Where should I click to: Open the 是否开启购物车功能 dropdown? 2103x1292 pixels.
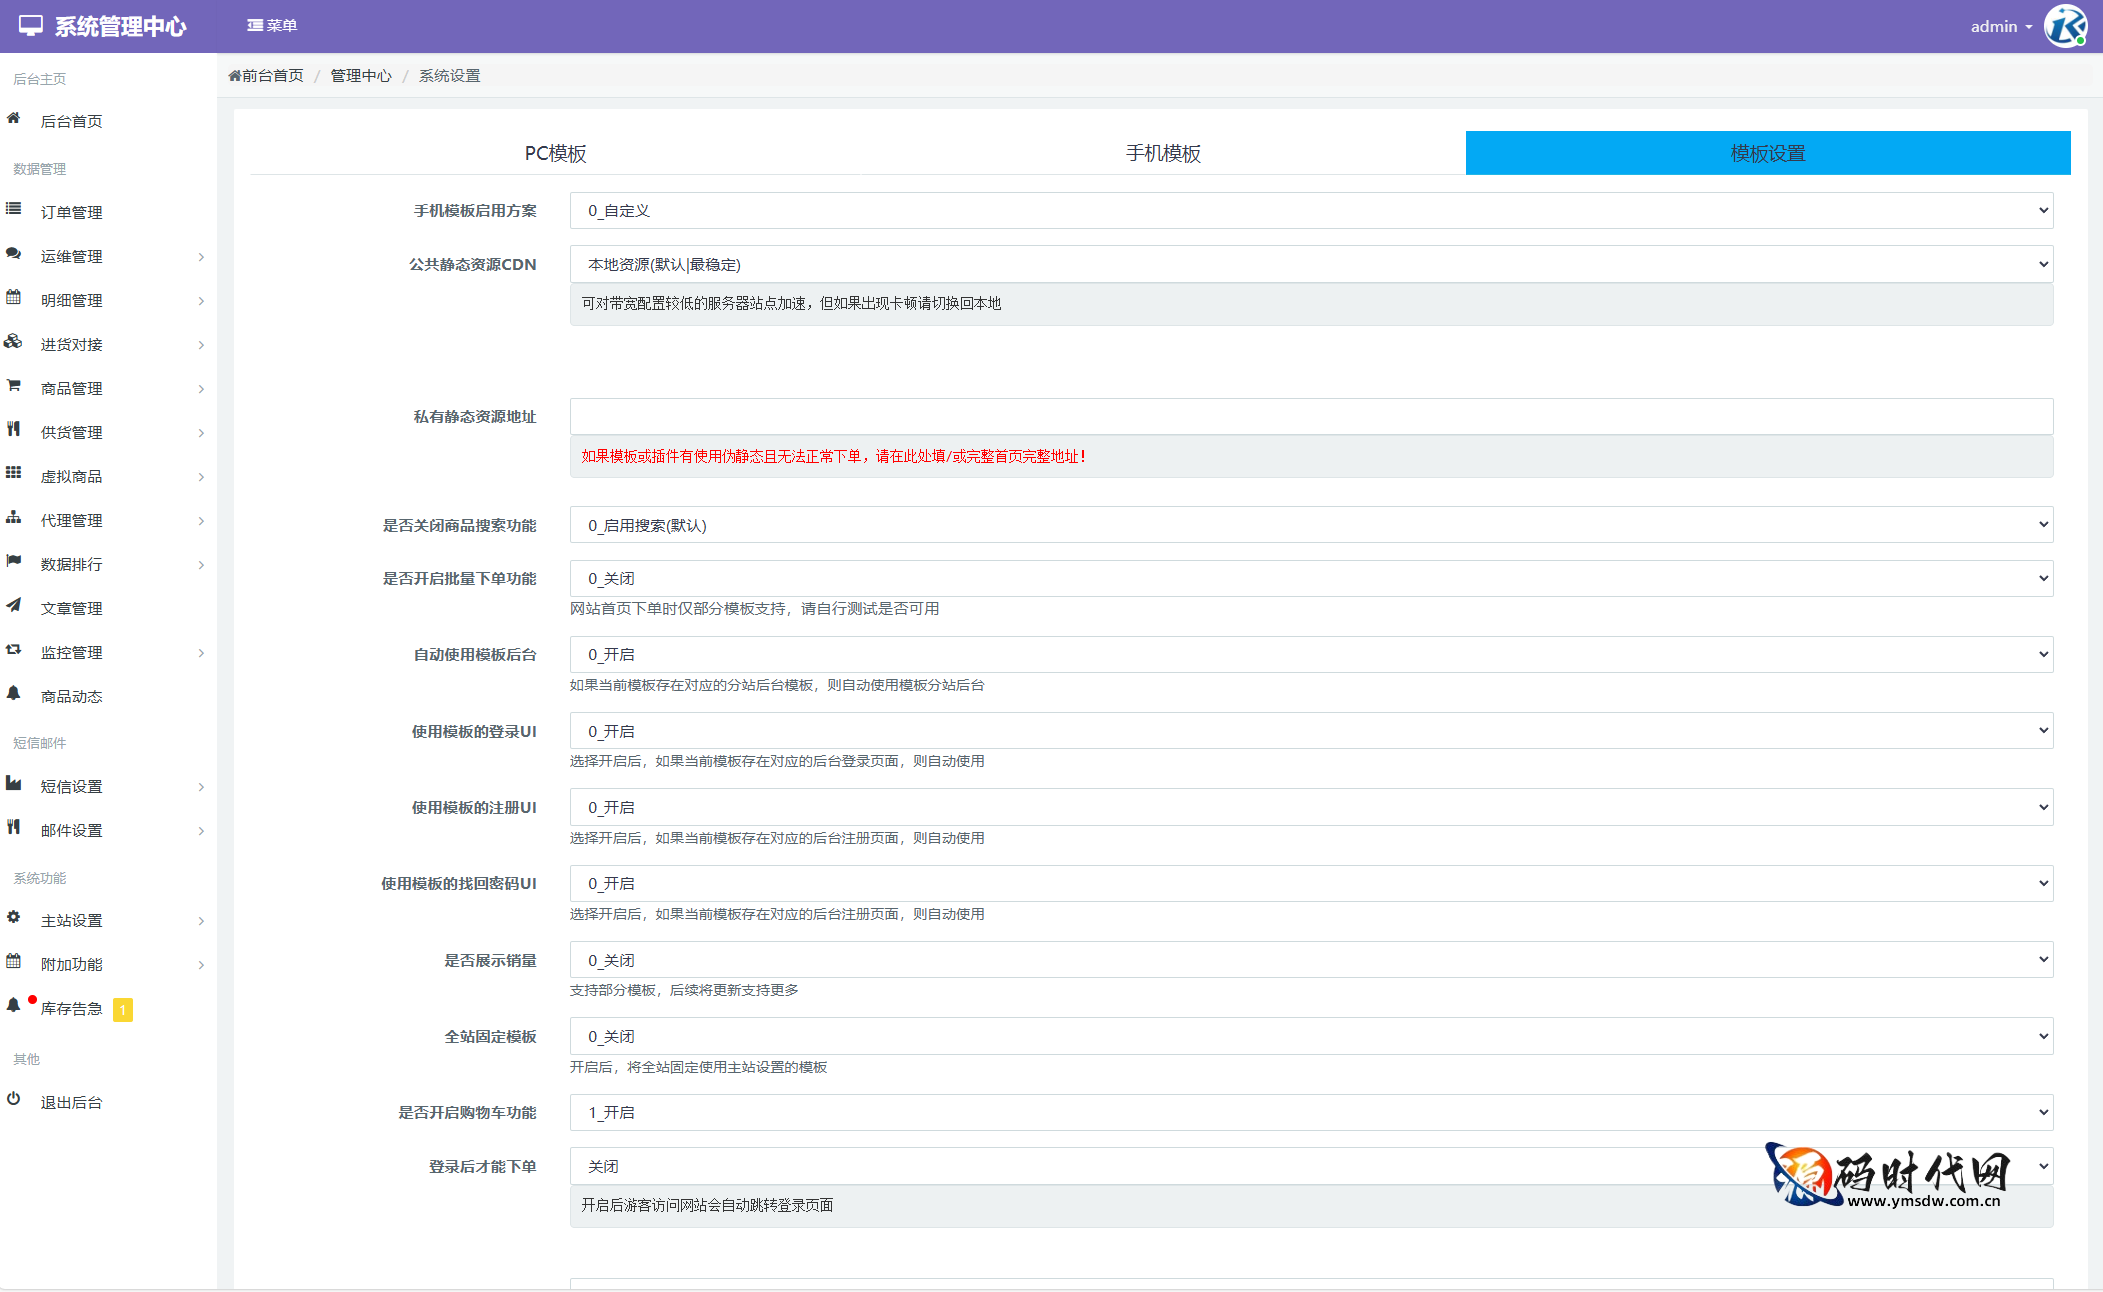1310,1113
